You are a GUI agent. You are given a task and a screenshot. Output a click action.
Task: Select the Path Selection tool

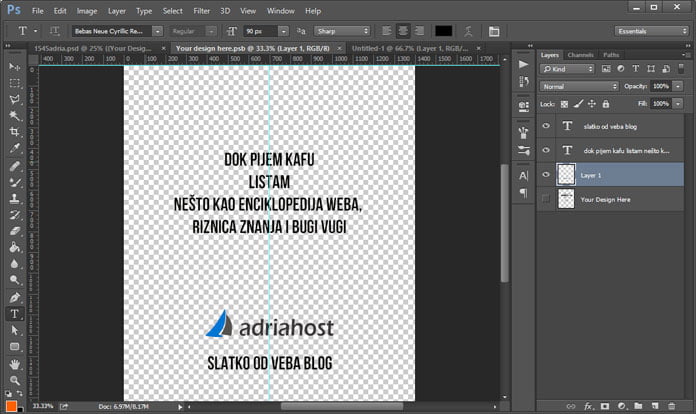(14, 330)
